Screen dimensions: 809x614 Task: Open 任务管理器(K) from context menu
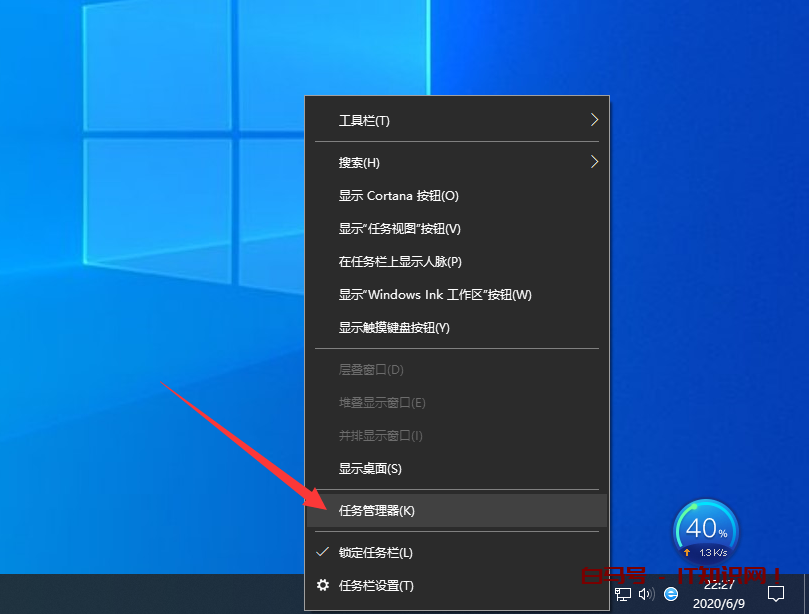[x=377, y=511]
